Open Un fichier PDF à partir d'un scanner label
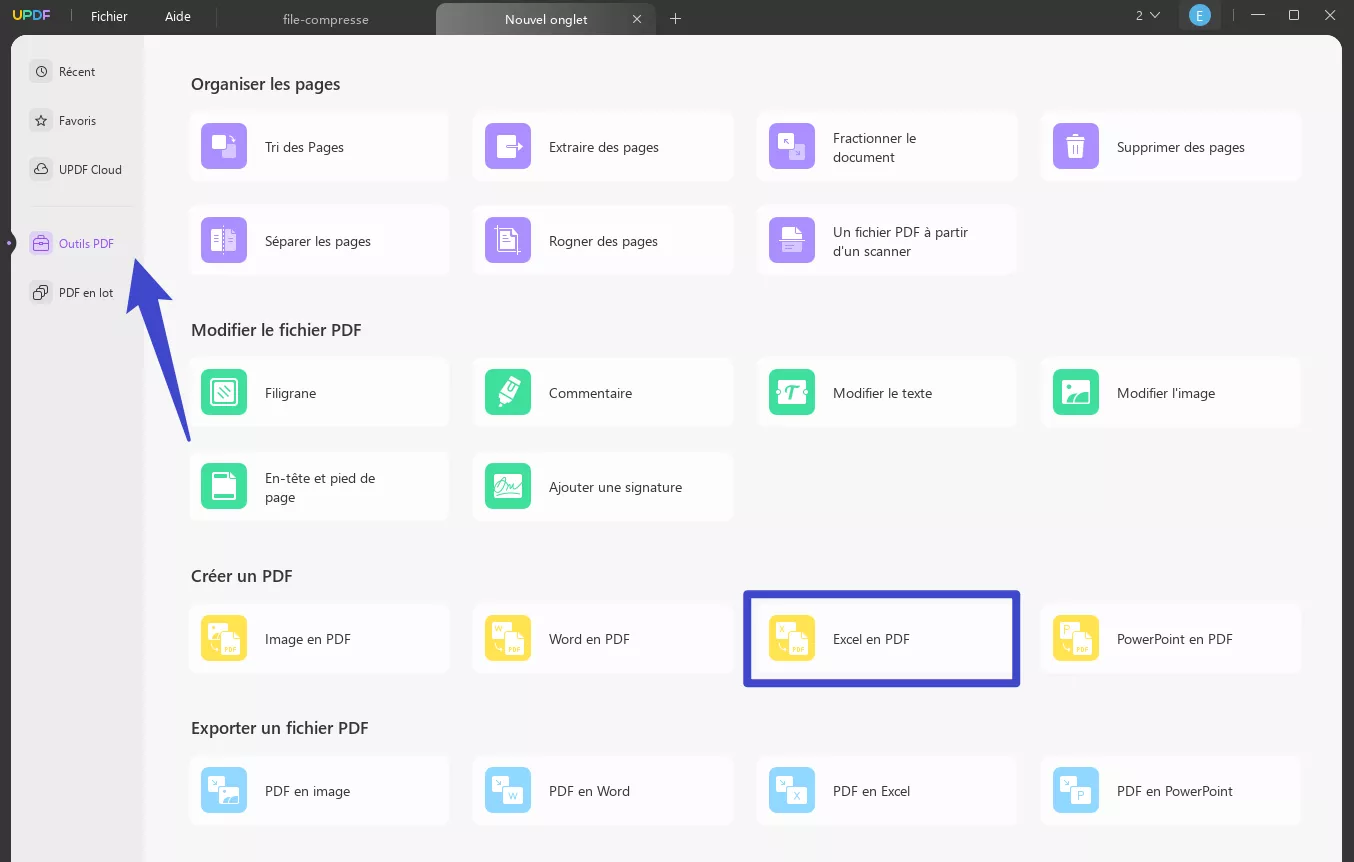Image resolution: width=1354 pixels, height=862 pixels. [900, 241]
